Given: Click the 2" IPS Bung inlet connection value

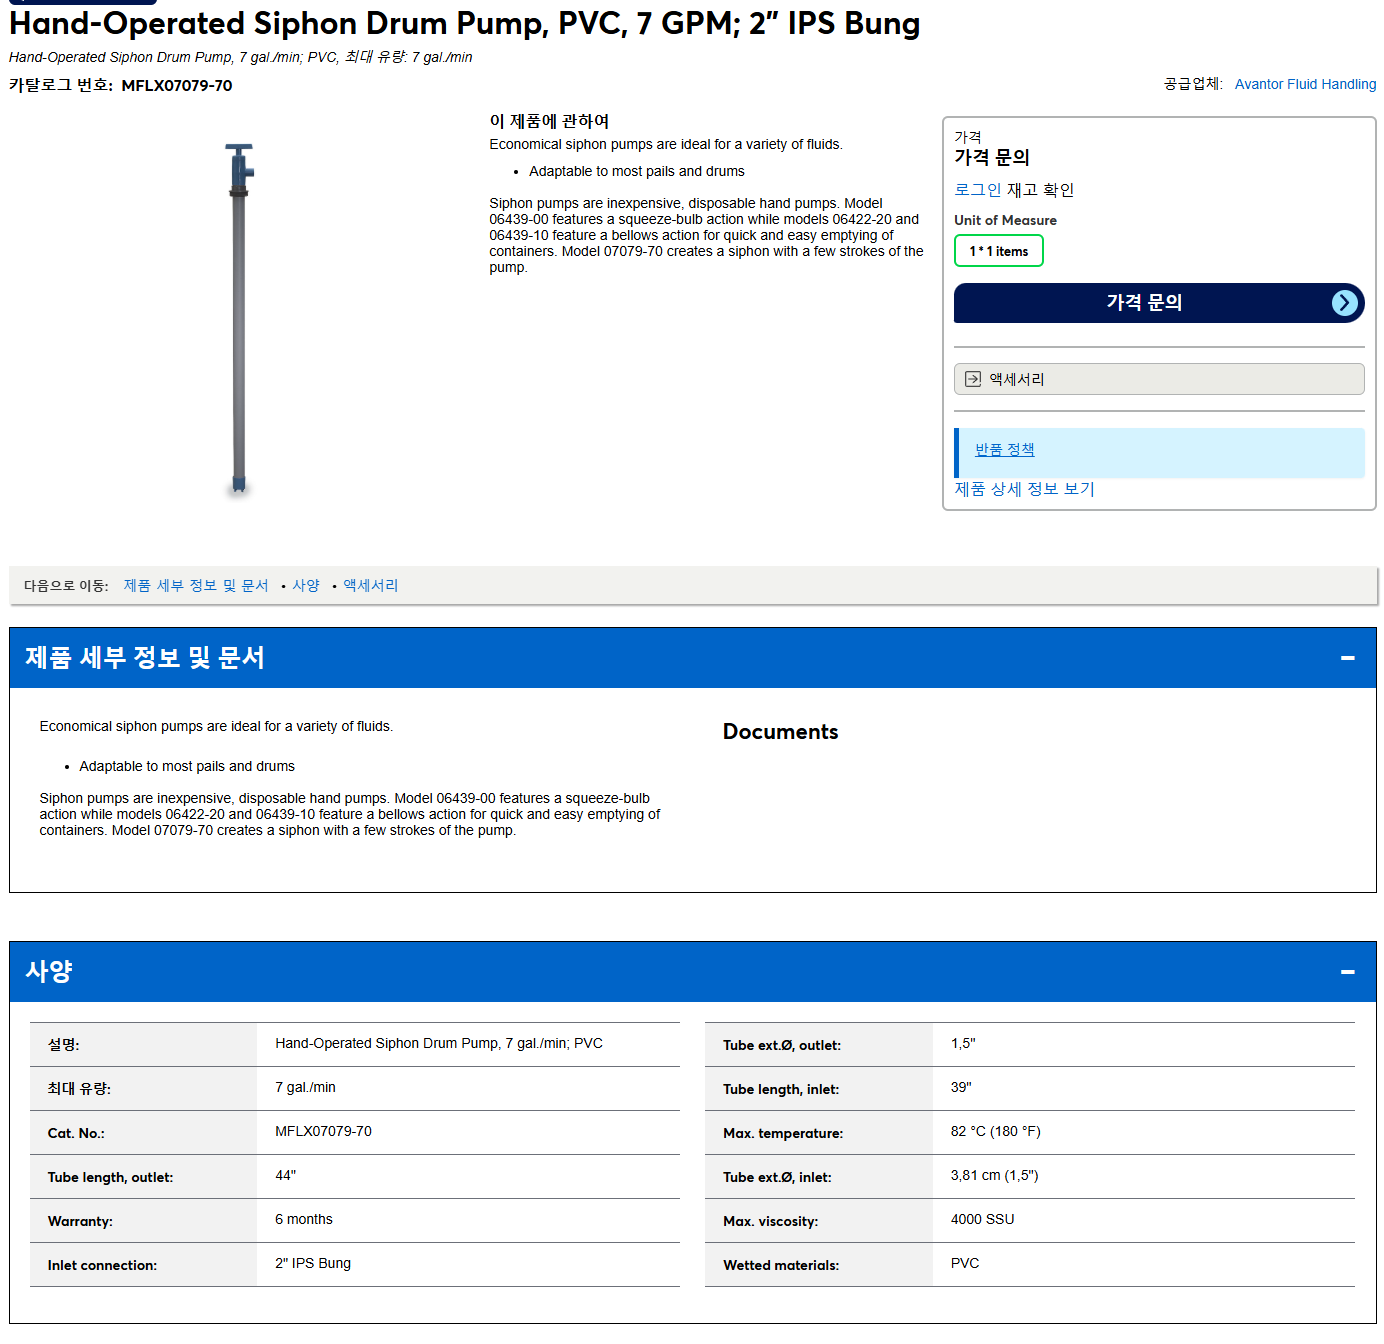Looking at the screenshot, I should click(x=313, y=1264).
